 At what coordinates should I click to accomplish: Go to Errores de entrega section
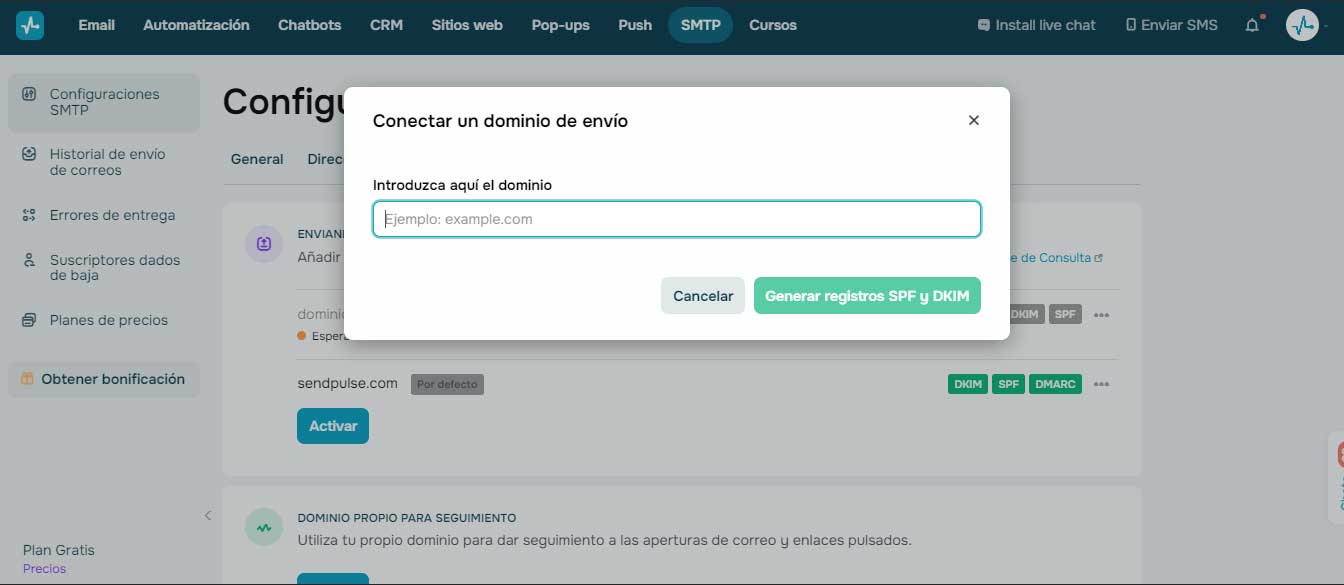coord(111,215)
